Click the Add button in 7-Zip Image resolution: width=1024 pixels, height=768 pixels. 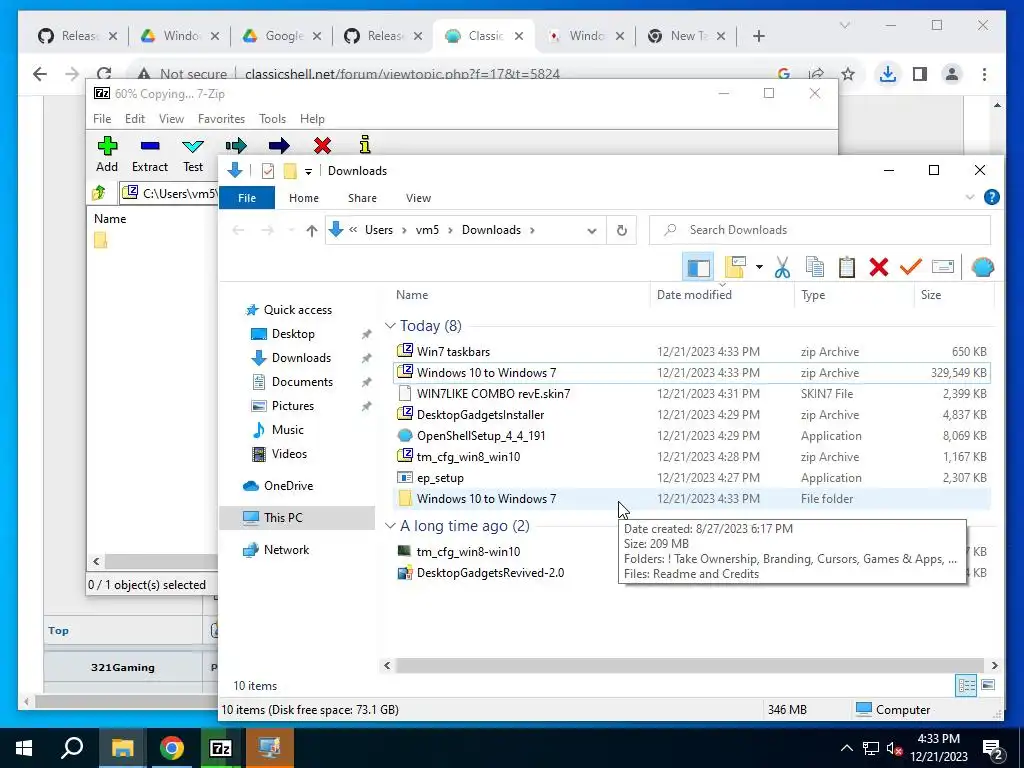pyautogui.click(x=107, y=154)
